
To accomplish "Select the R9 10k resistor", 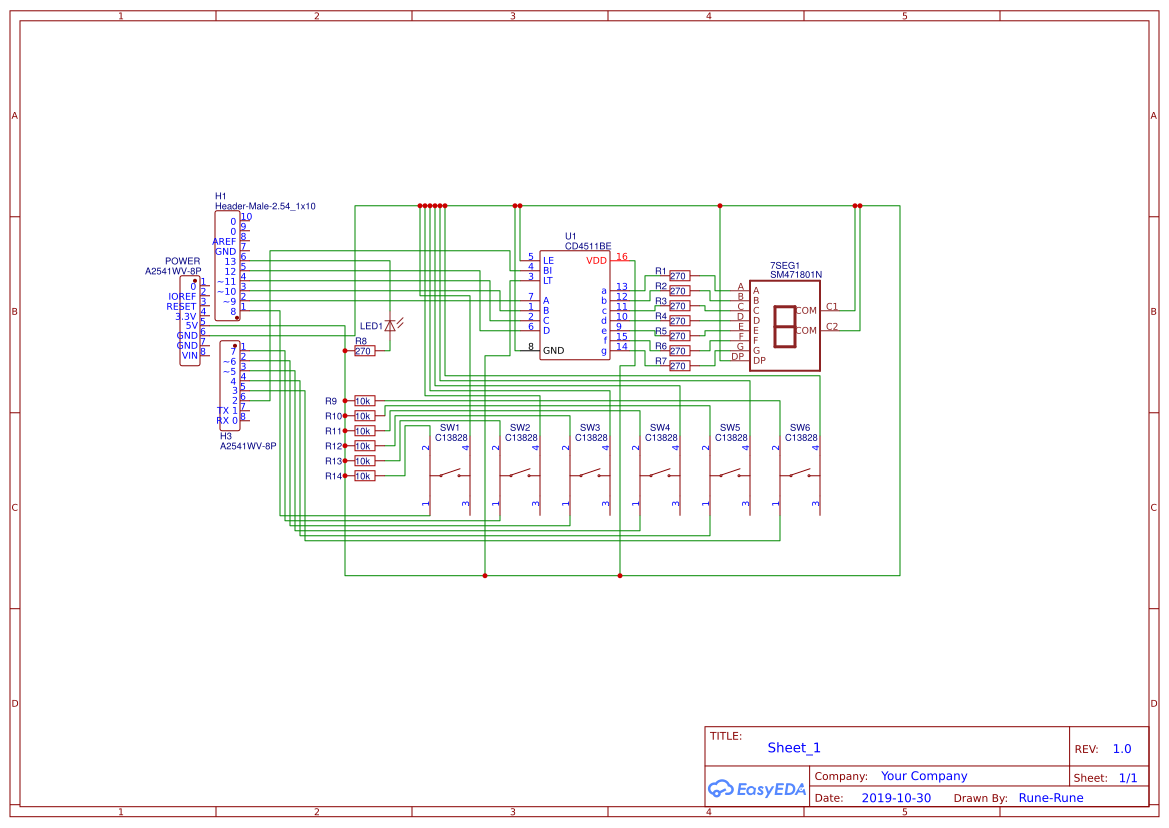I will pyautogui.click(x=363, y=401).
